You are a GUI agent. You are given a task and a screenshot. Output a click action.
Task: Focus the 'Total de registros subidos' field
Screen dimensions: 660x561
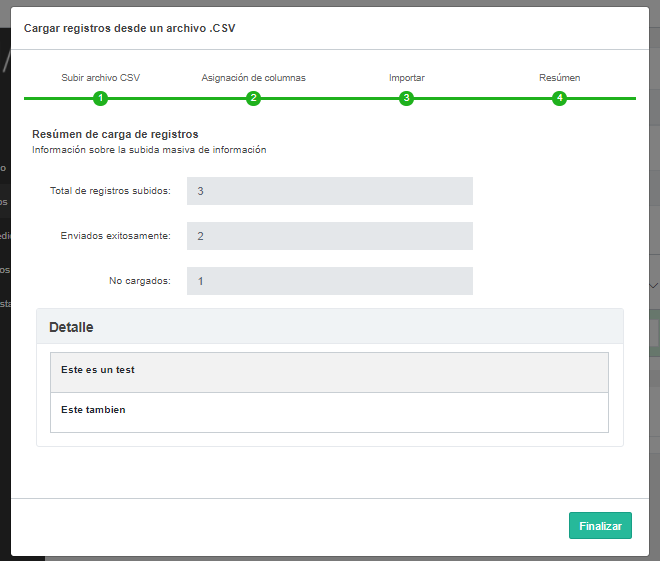point(330,191)
